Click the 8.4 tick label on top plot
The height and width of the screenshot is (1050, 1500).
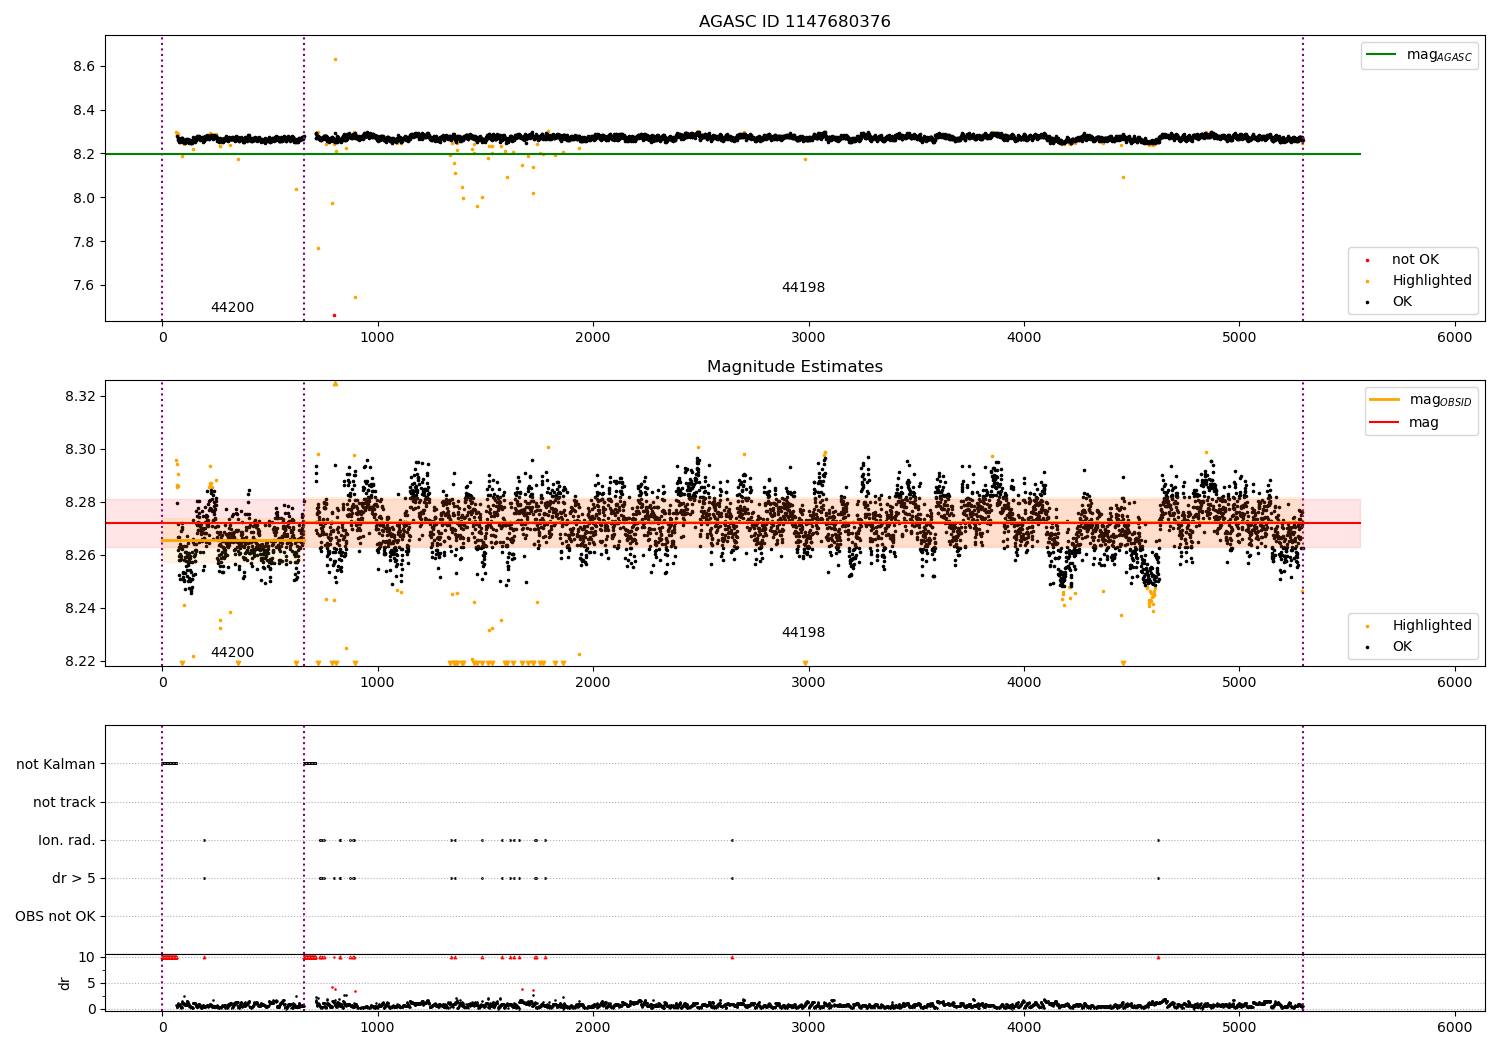[83, 111]
